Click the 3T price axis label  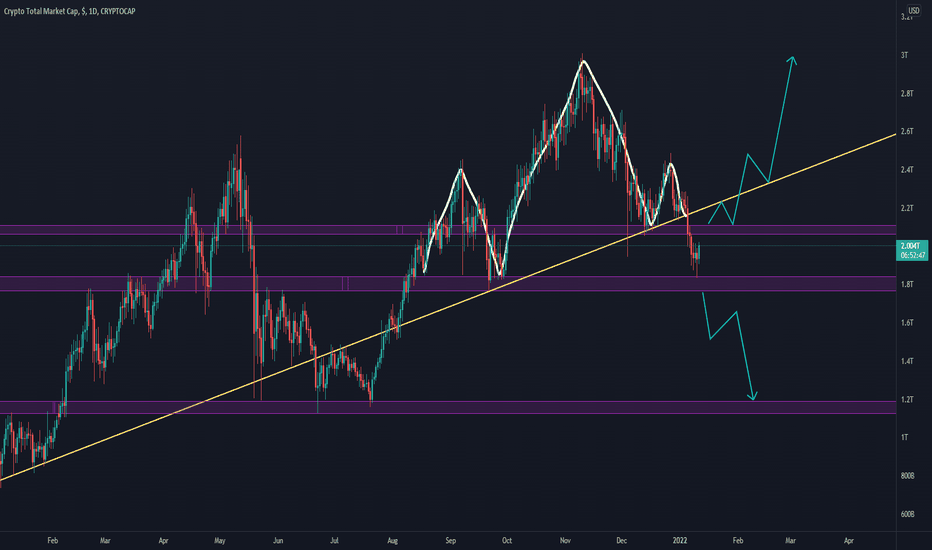click(904, 55)
